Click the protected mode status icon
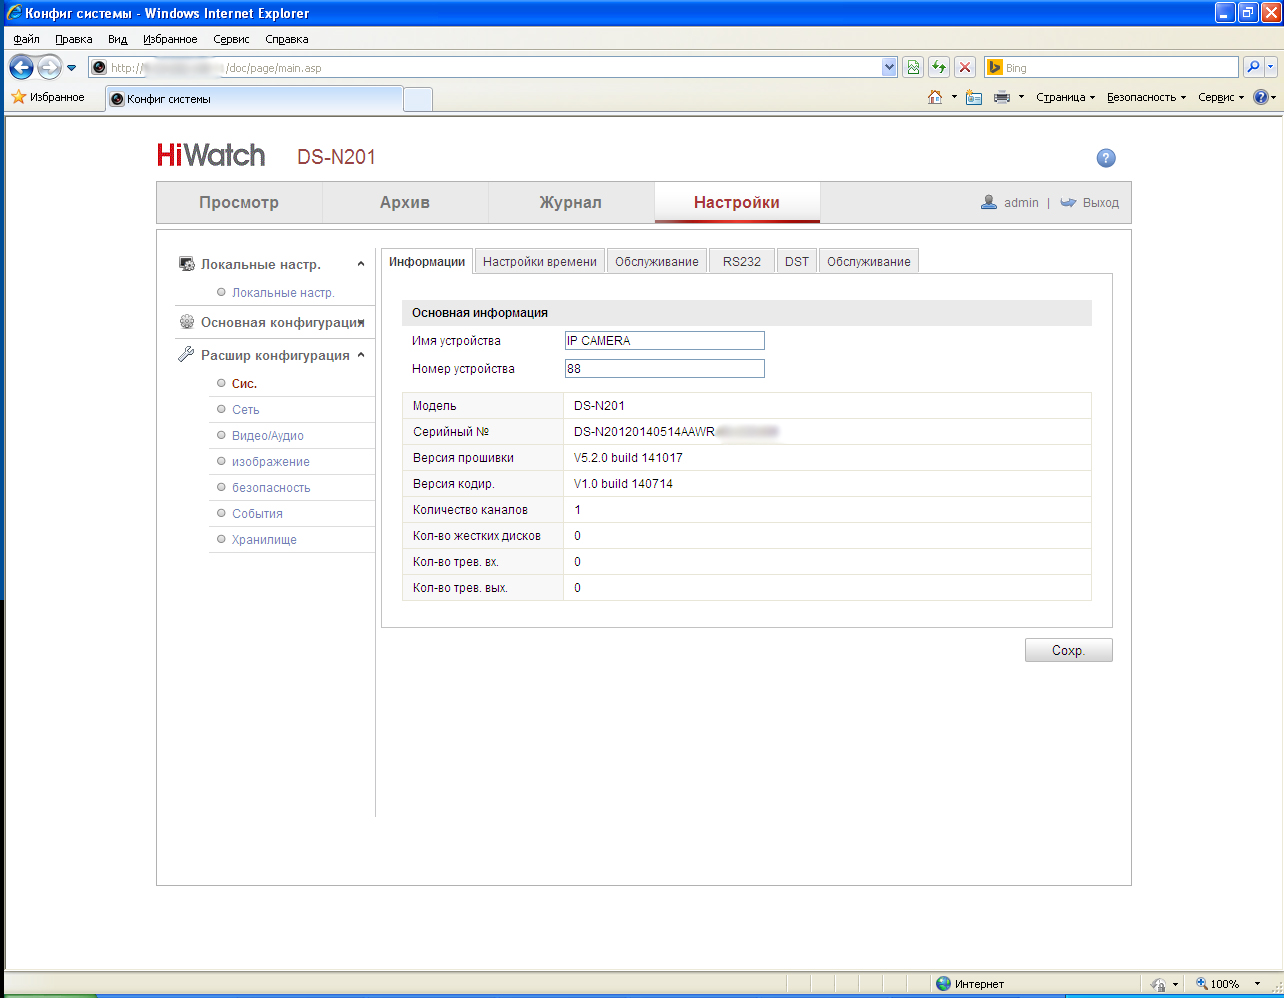 [1158, 984]
